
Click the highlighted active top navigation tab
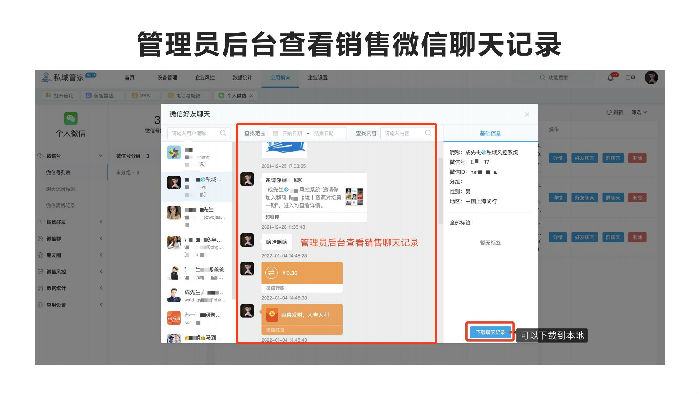click(280, 78)
